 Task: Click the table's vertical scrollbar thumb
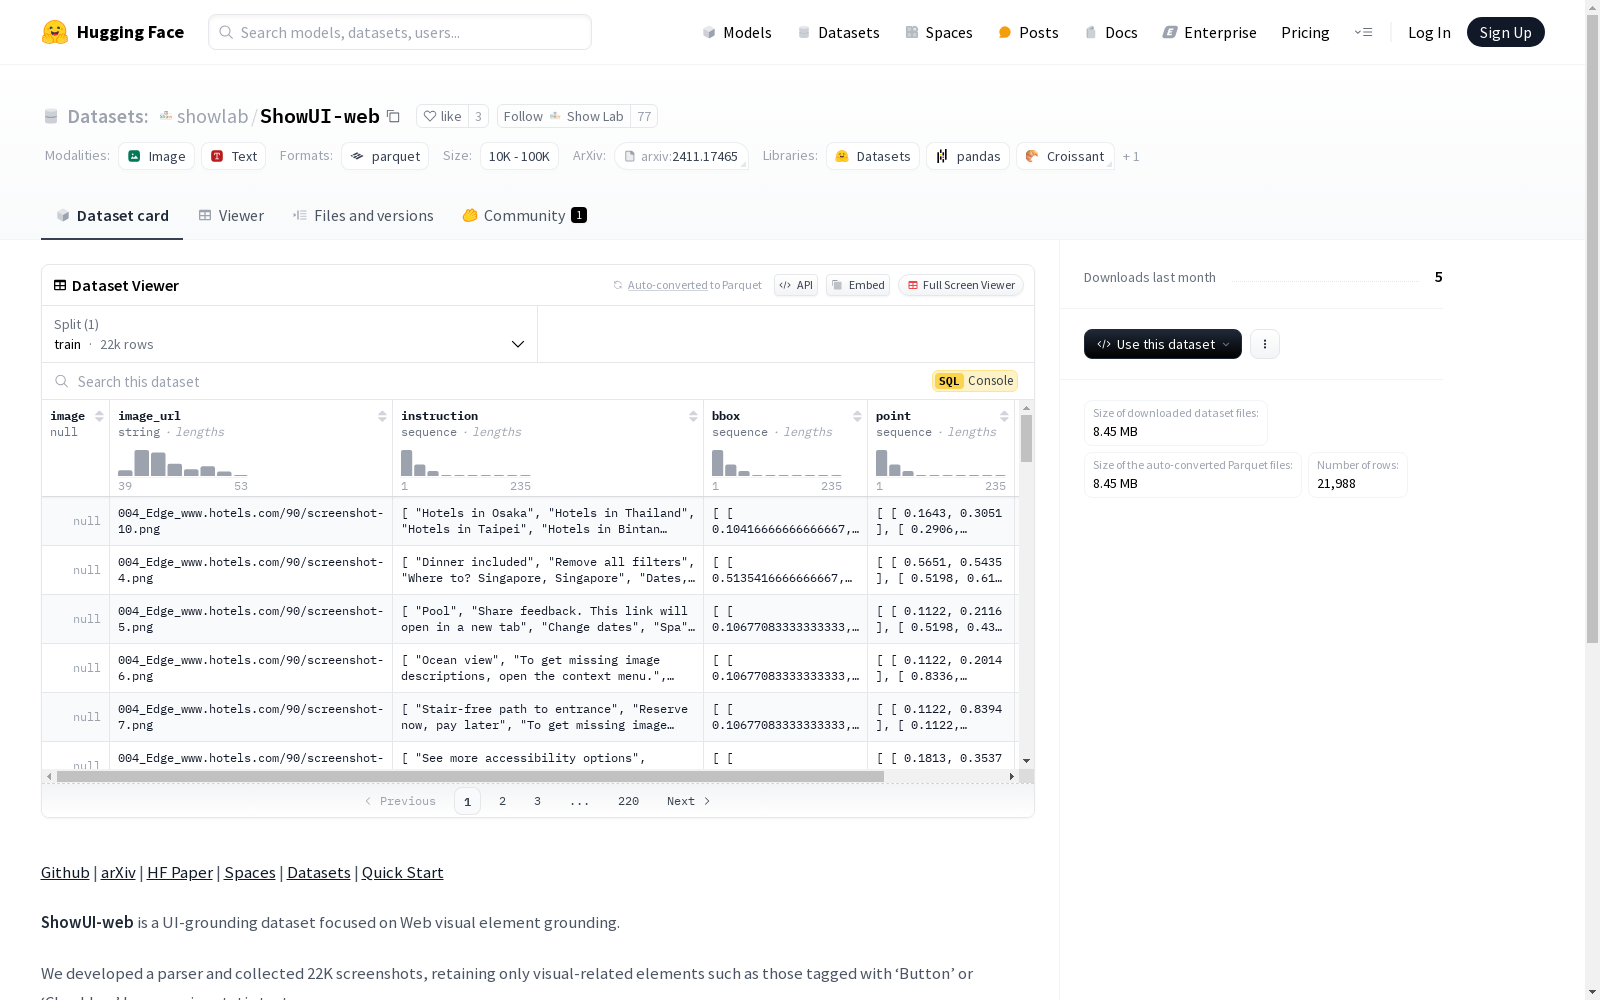point(1026,438)
